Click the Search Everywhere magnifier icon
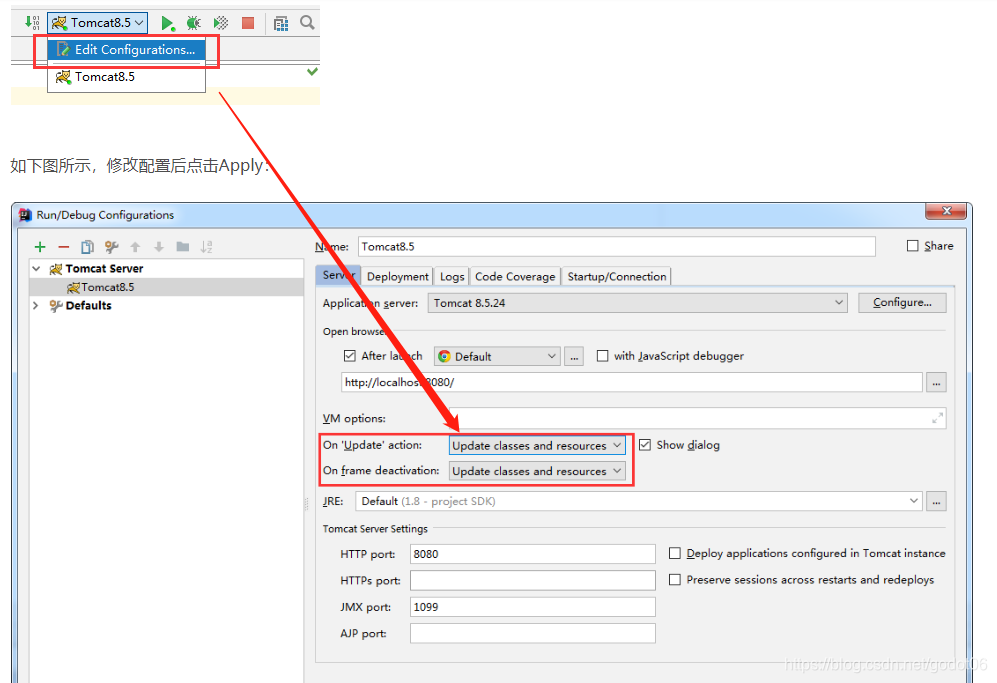This screenshot has height=683, width=997. [x=307, y=23]
